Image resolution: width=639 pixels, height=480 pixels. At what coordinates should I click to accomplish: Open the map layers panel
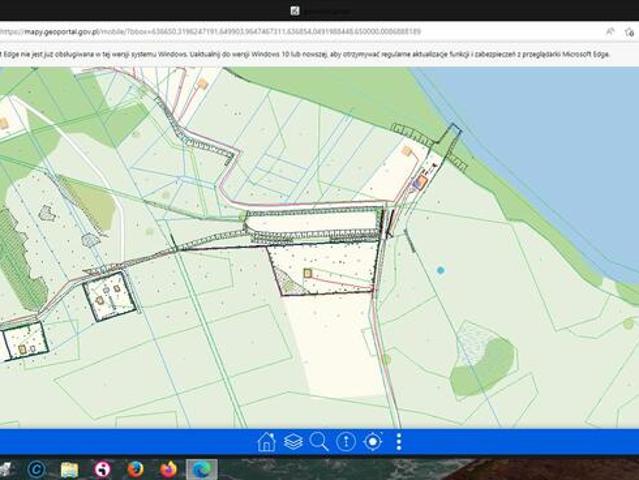[x=293, y=442]
